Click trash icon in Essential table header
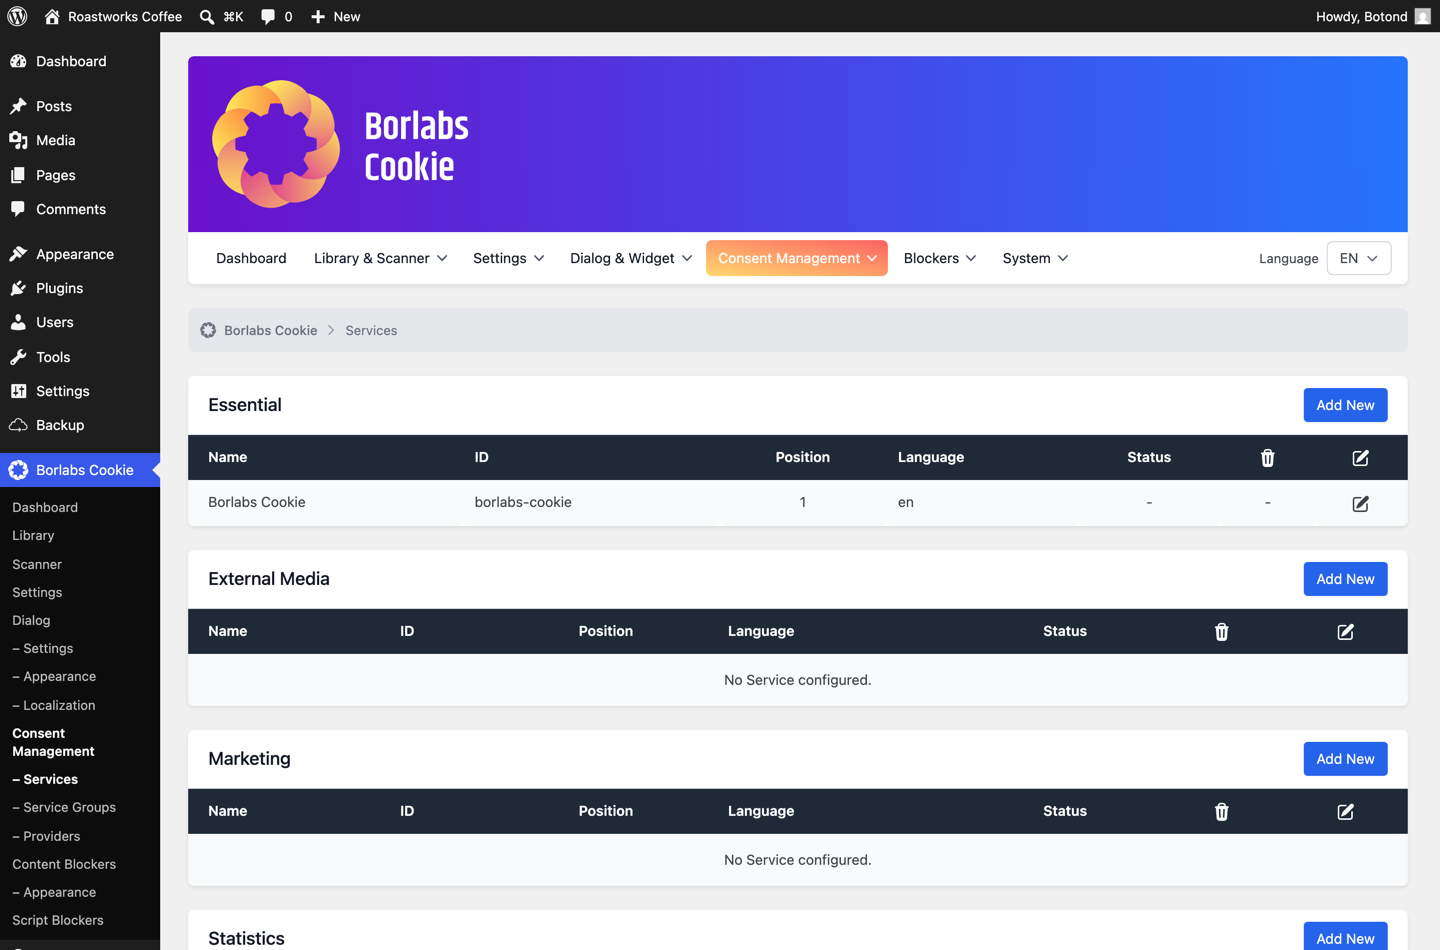The width and height of the screenshot is (1440, 950). tap(1267, 457)
